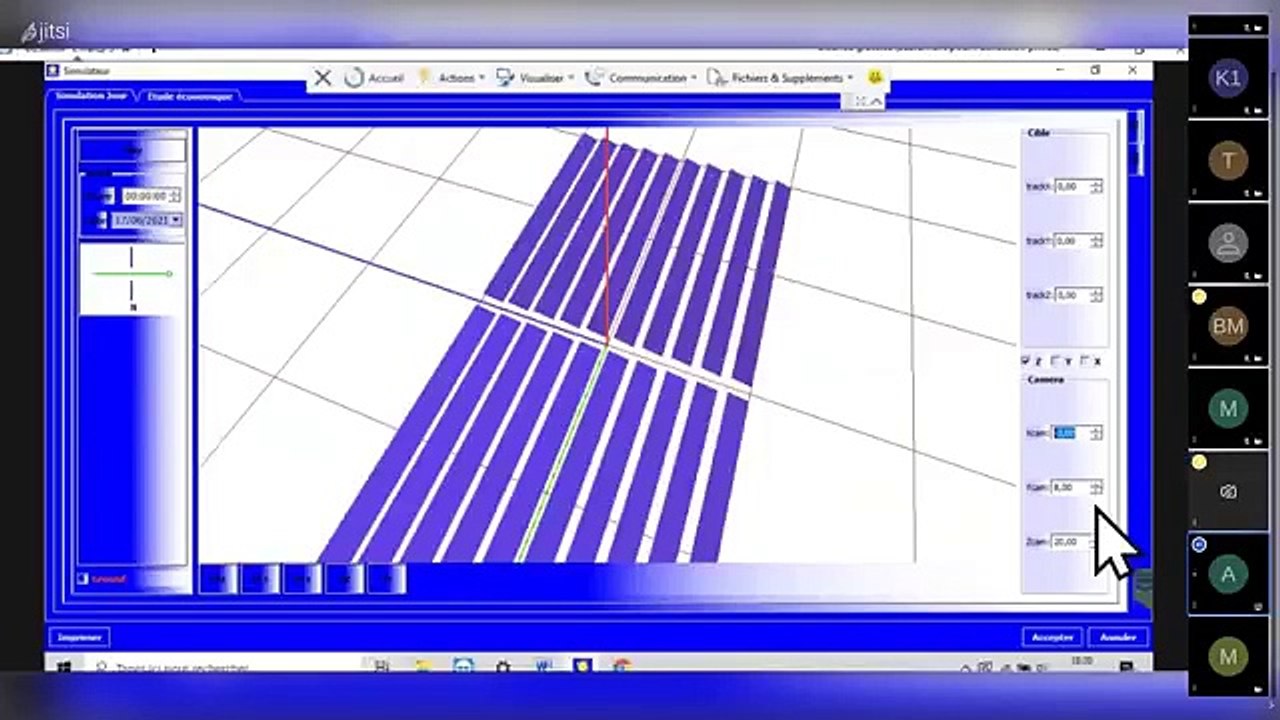
Task: Click the North compass diagram
Action: click(x=131, y=279)
